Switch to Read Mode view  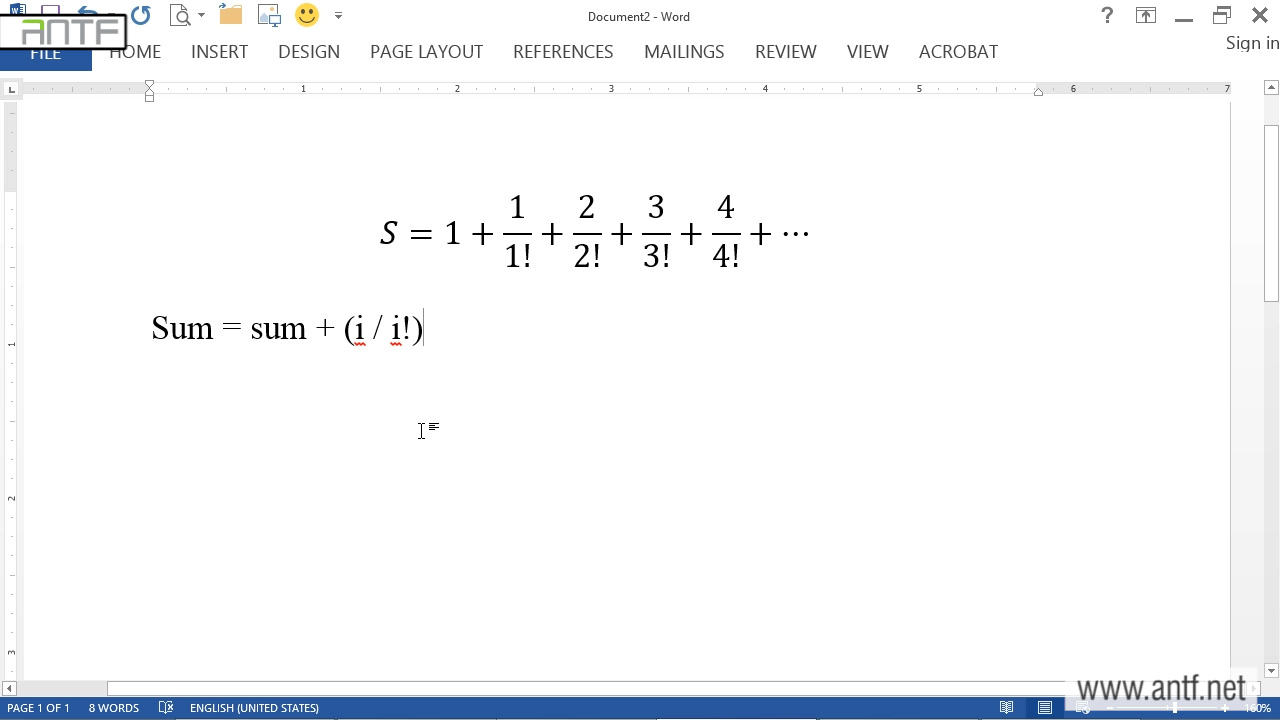point(1007,708)
